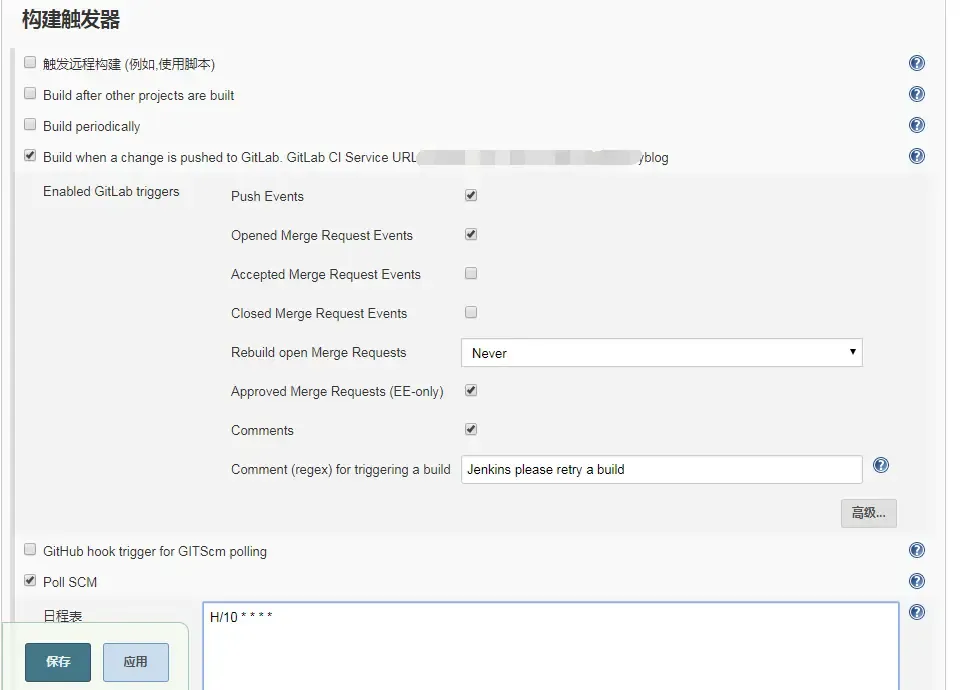Click help icon next to 日程表 schedule
The height and width of the screenshot is (690, 972).
tap(917, 613)
